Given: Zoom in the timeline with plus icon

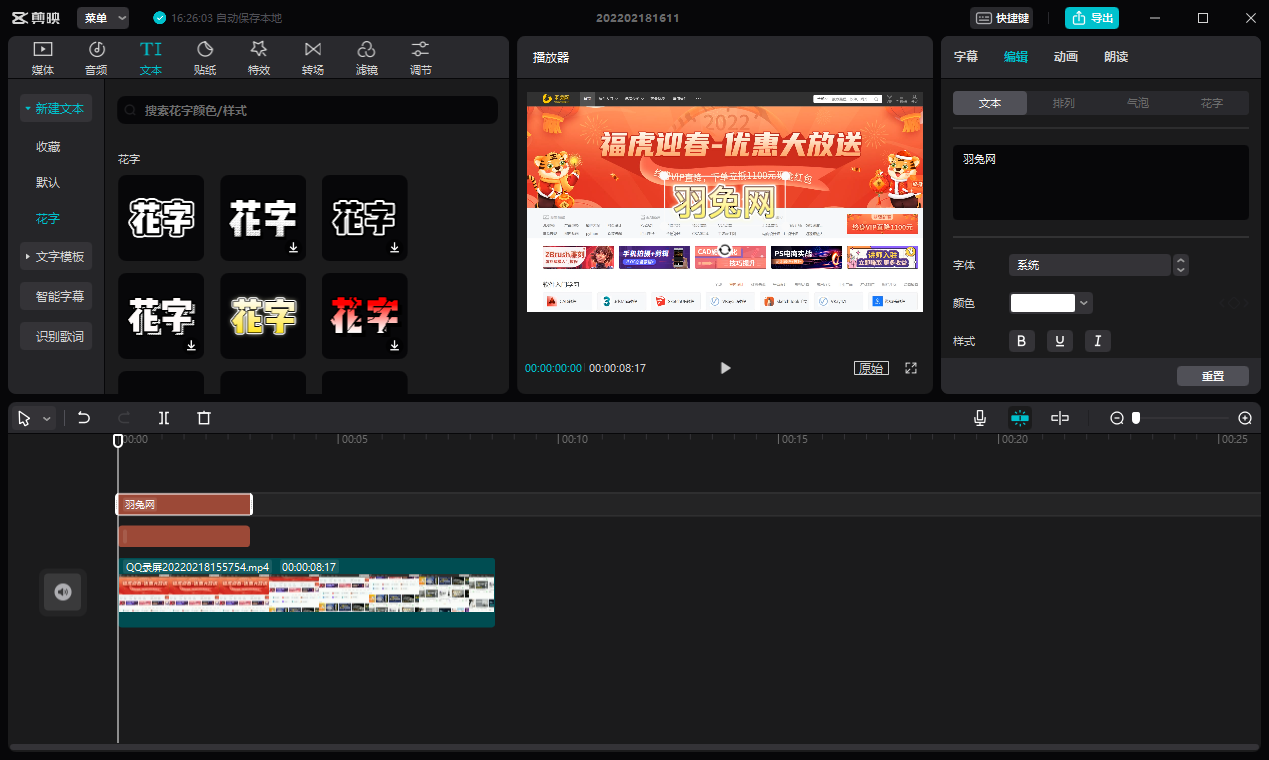Looking at the screenshot, I should coord(1245,418).
